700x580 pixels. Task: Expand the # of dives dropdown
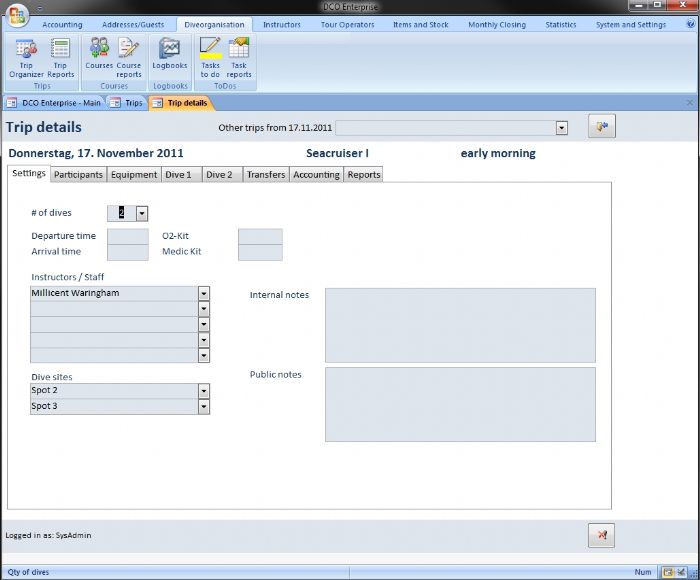[142, 213]
